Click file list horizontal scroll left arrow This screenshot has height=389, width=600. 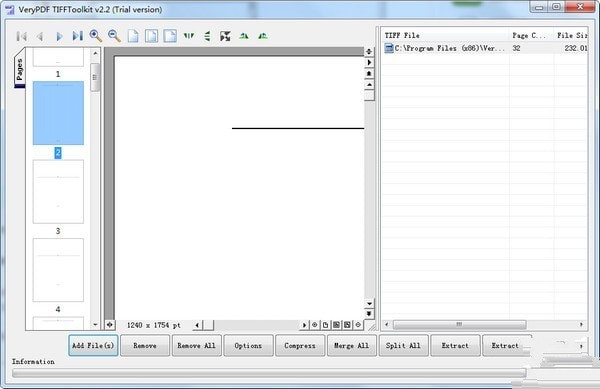point(386,324)
